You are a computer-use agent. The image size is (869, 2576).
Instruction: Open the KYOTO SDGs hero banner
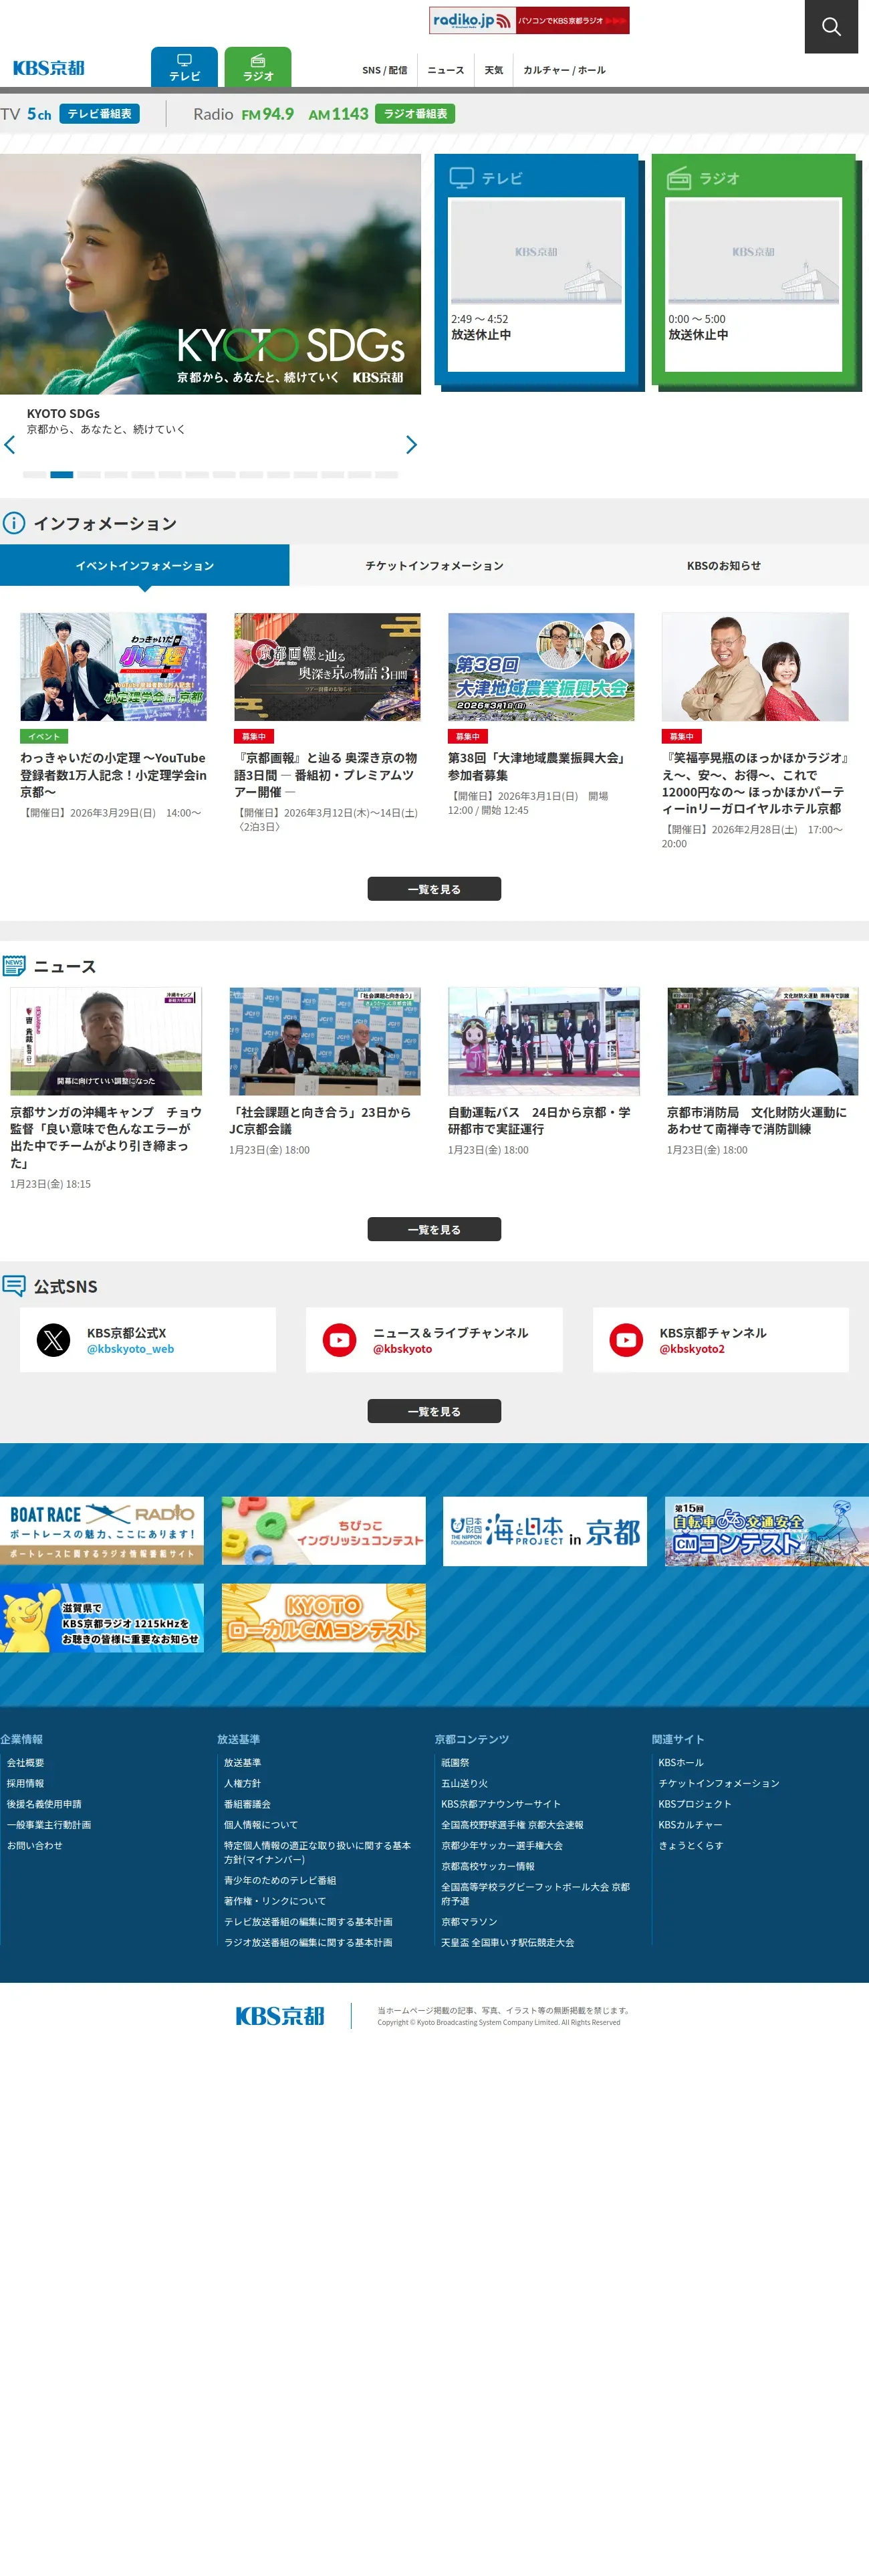(x=210, y=274)
